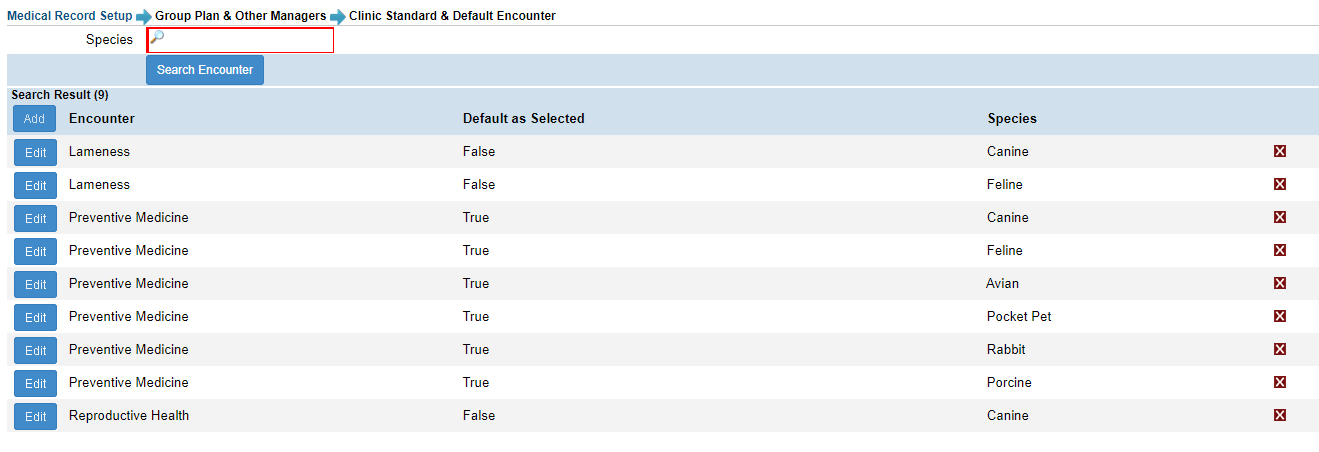Go to Group Plan & Other Managers breadcrumb
Viewport: 1319px width, 452px height.
click(x=240, y=16)
